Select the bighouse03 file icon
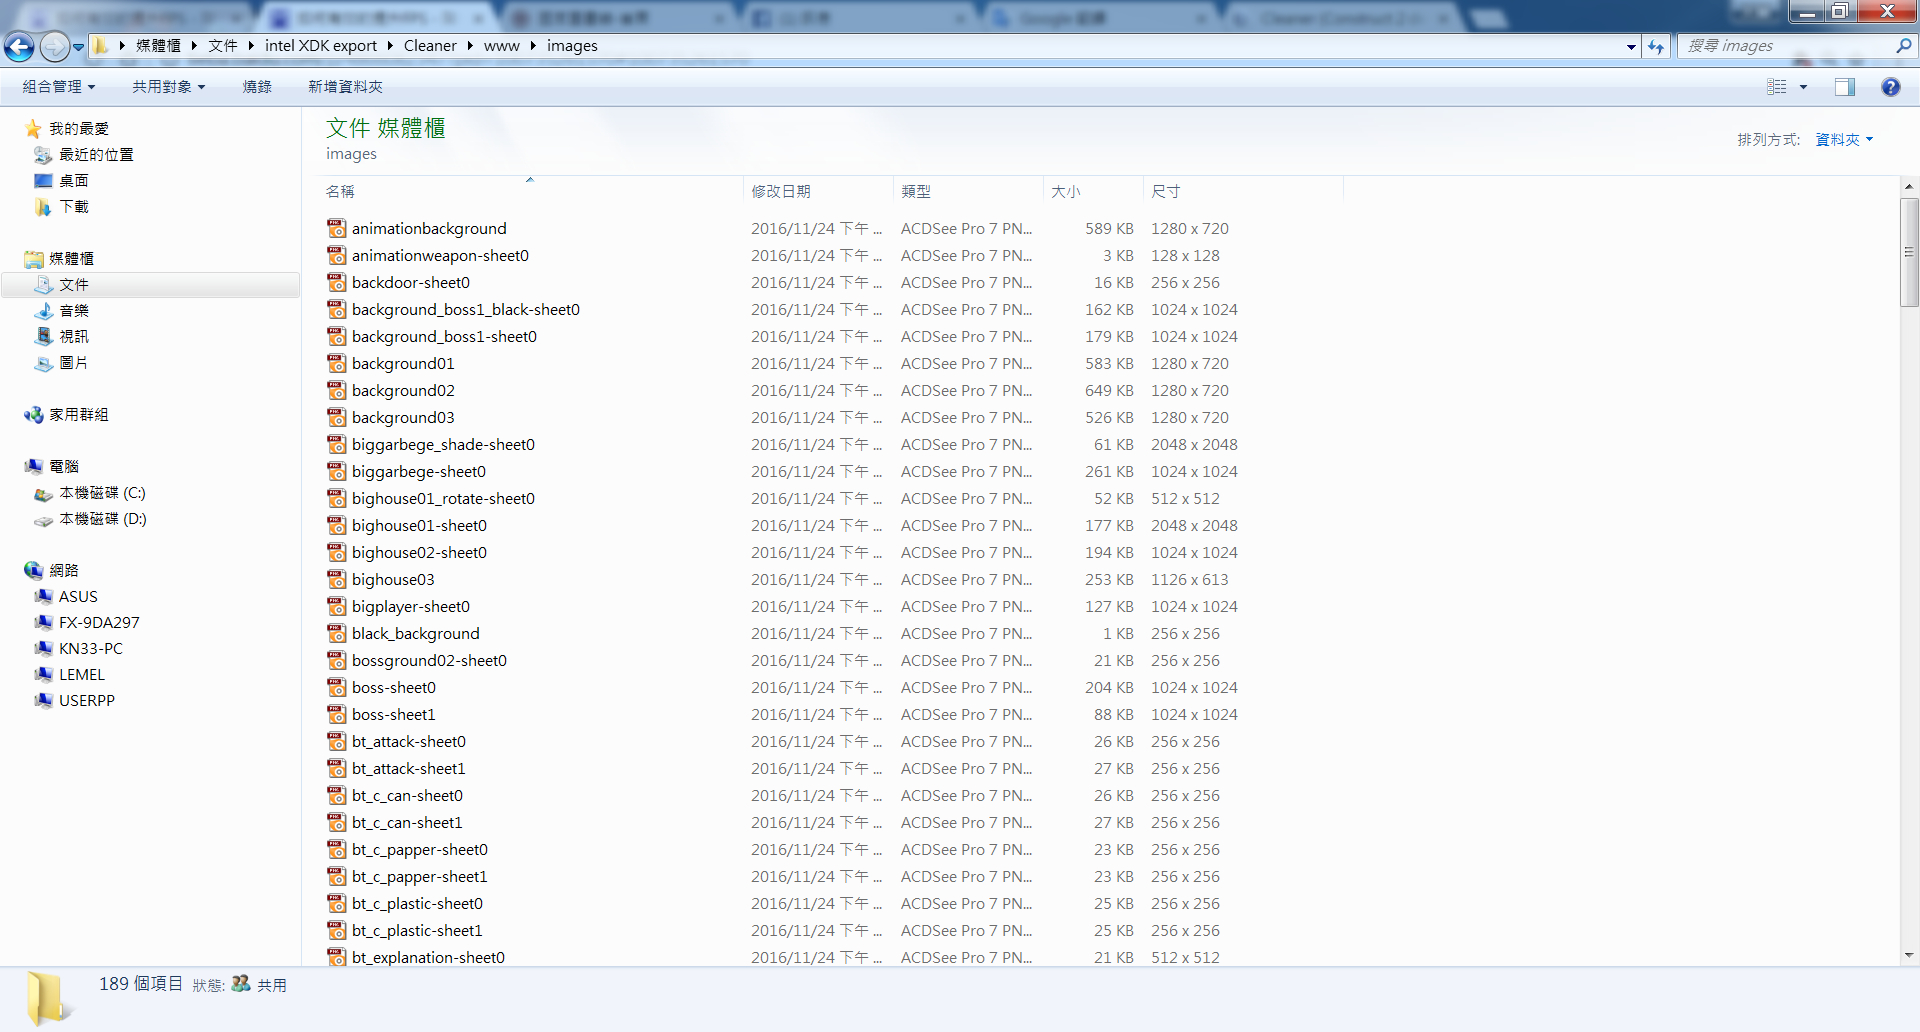This screenshot has width=1920, height=1032. (x=337, y=580)
